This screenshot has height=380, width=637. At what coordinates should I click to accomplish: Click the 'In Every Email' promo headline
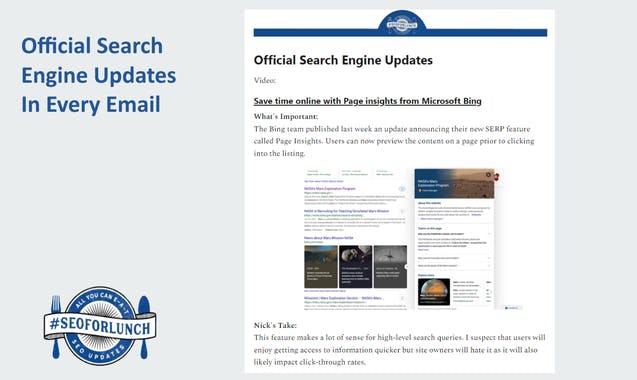pos(91,104)
